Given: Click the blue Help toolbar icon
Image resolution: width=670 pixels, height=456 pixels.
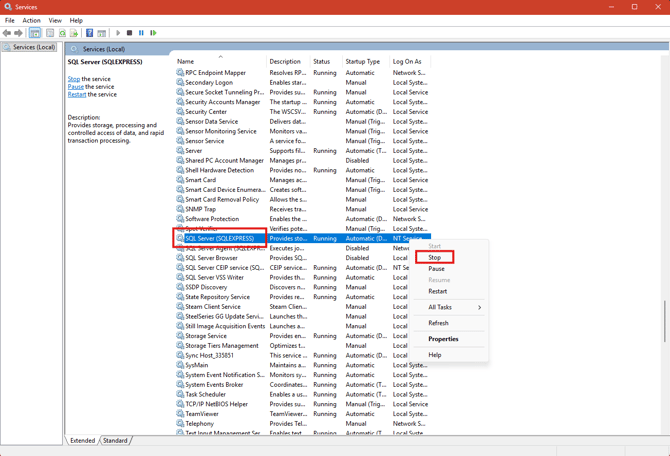Looking at the screenshot, I should (89, 33).
